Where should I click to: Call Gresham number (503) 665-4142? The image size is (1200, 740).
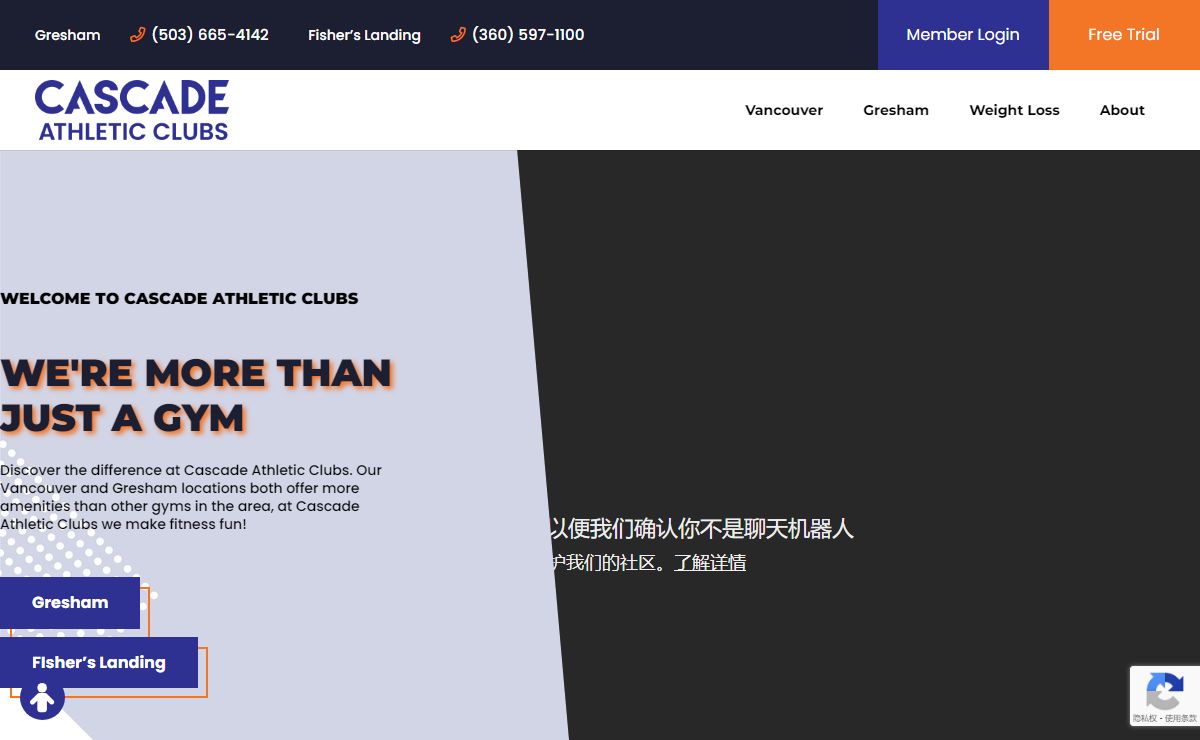[210, 35]
